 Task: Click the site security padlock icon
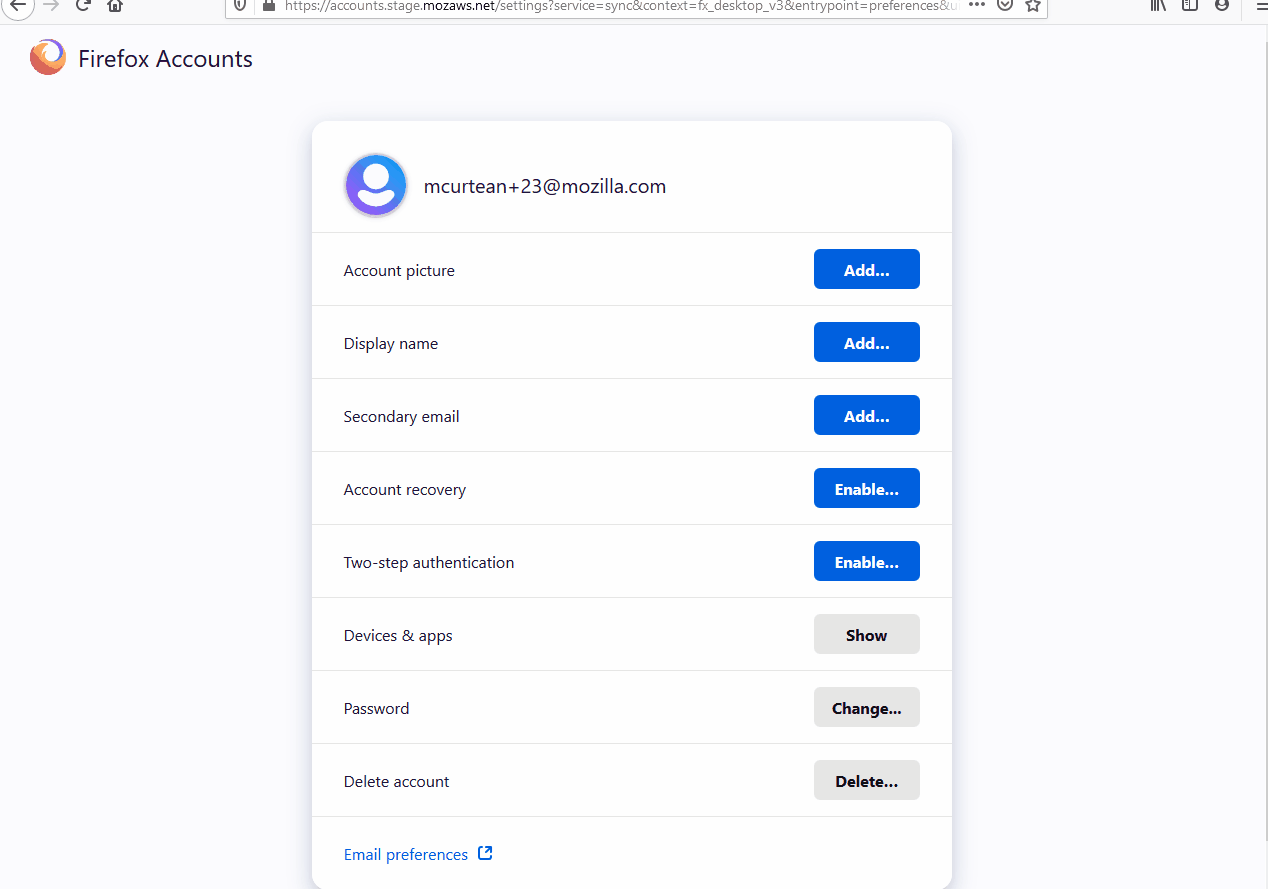[268, 5]
